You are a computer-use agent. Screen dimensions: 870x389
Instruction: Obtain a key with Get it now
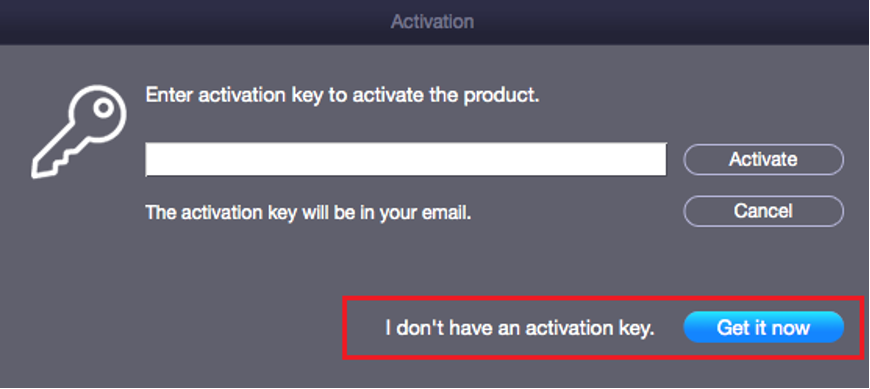point(763,327)
